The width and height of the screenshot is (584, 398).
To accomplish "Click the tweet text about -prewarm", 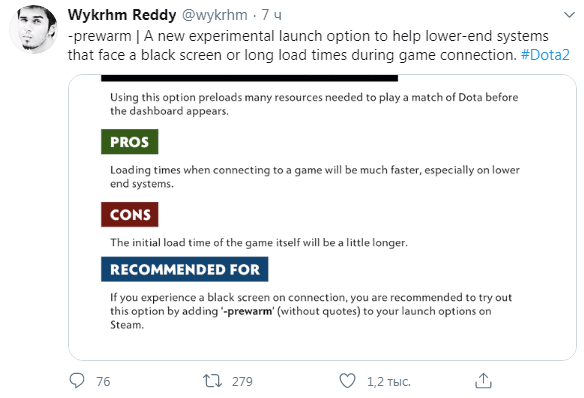I will (318, 45).
